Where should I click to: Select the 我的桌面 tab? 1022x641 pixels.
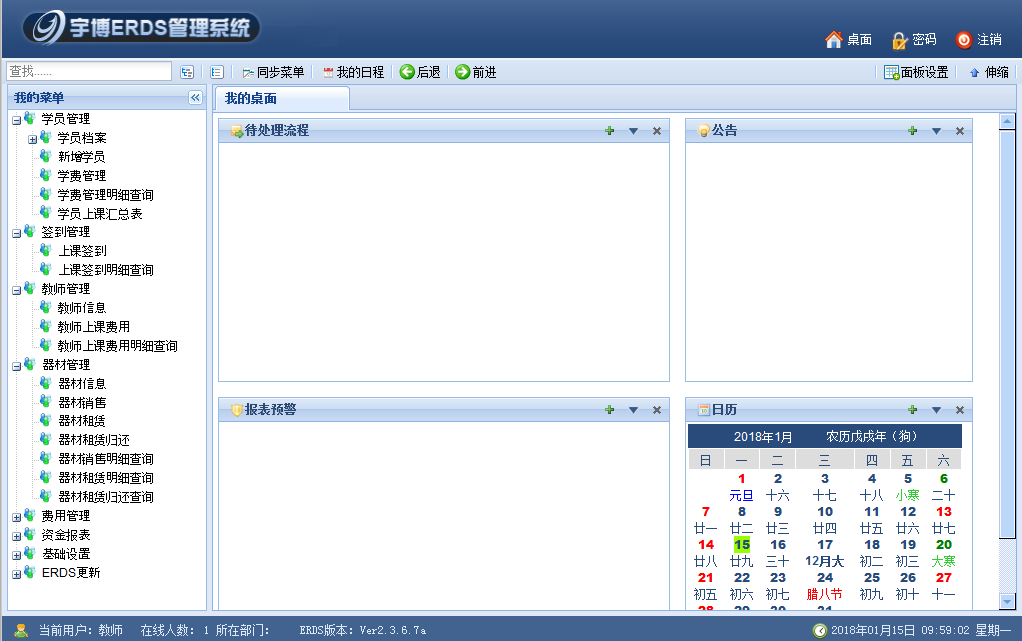(282, 98)
